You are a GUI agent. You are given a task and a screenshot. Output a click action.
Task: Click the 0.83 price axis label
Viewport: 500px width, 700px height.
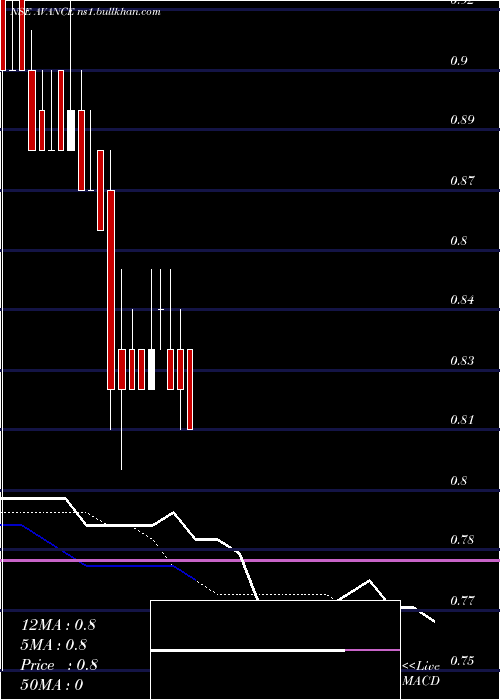[462, 360]
